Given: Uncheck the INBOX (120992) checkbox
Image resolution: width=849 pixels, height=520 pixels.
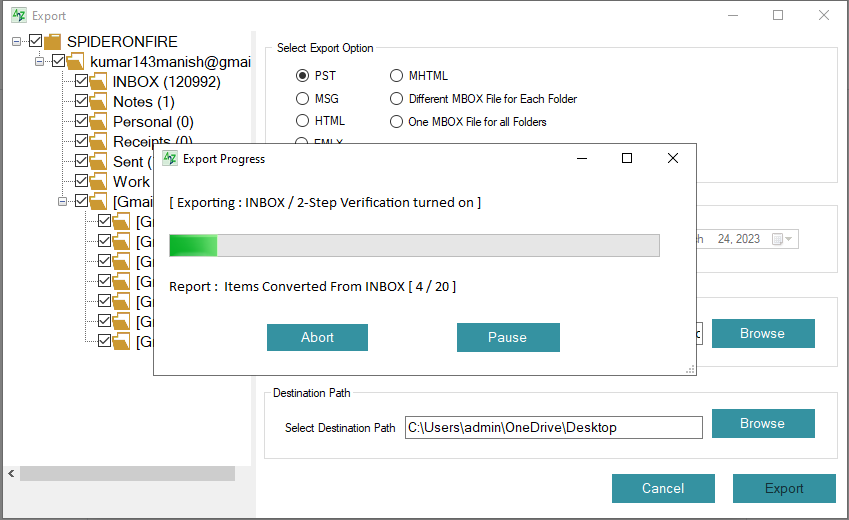Looking at the screenshot, I should (81, 82).
